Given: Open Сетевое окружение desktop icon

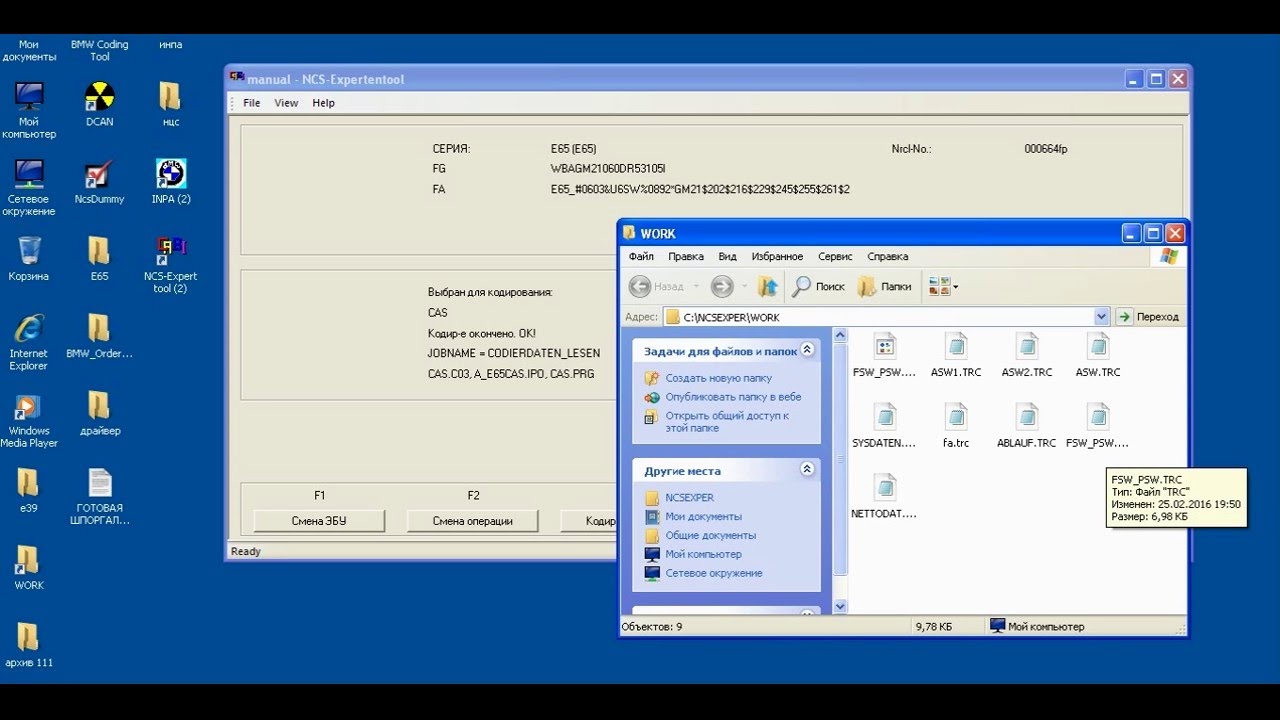Looking at the screenshot, I should tap(29, 188).
